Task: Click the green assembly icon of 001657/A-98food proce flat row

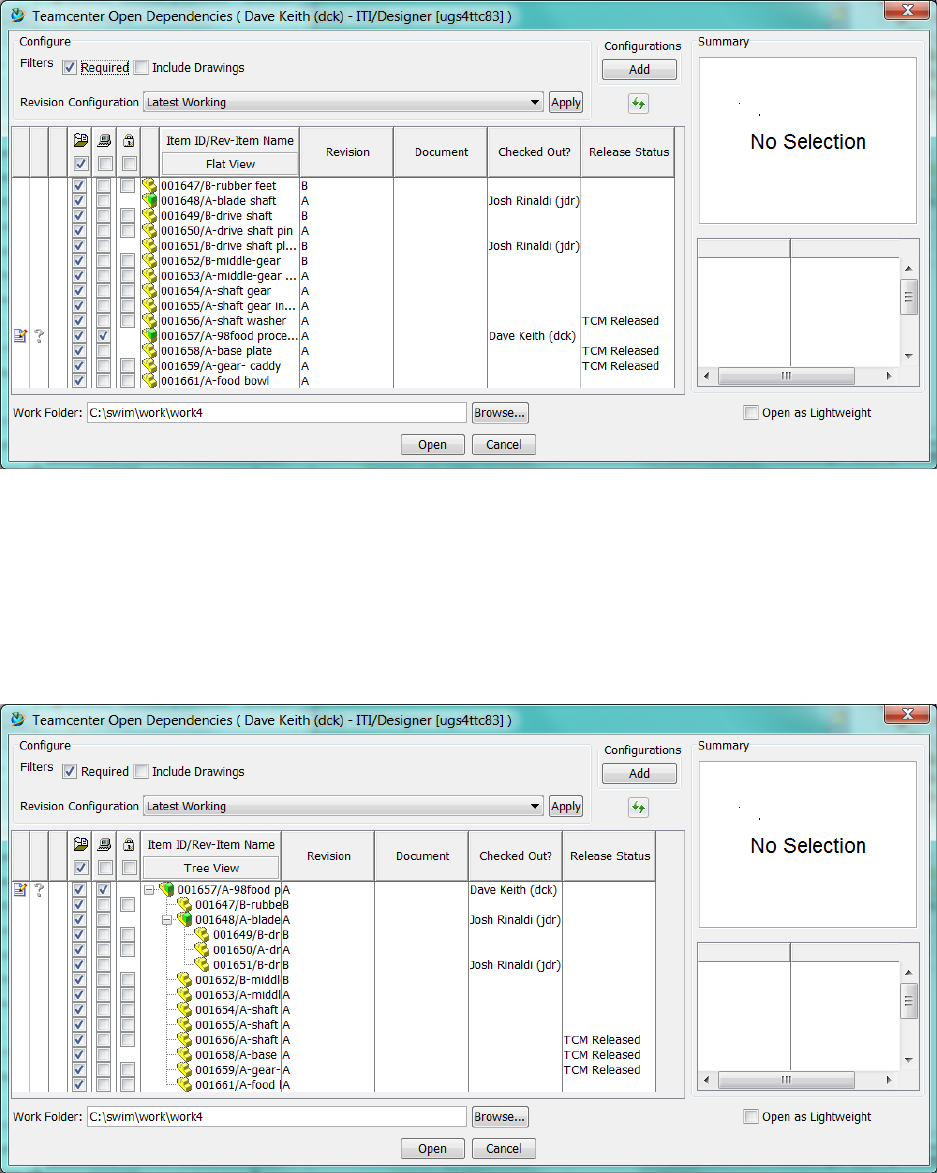Action: point(150,336)
